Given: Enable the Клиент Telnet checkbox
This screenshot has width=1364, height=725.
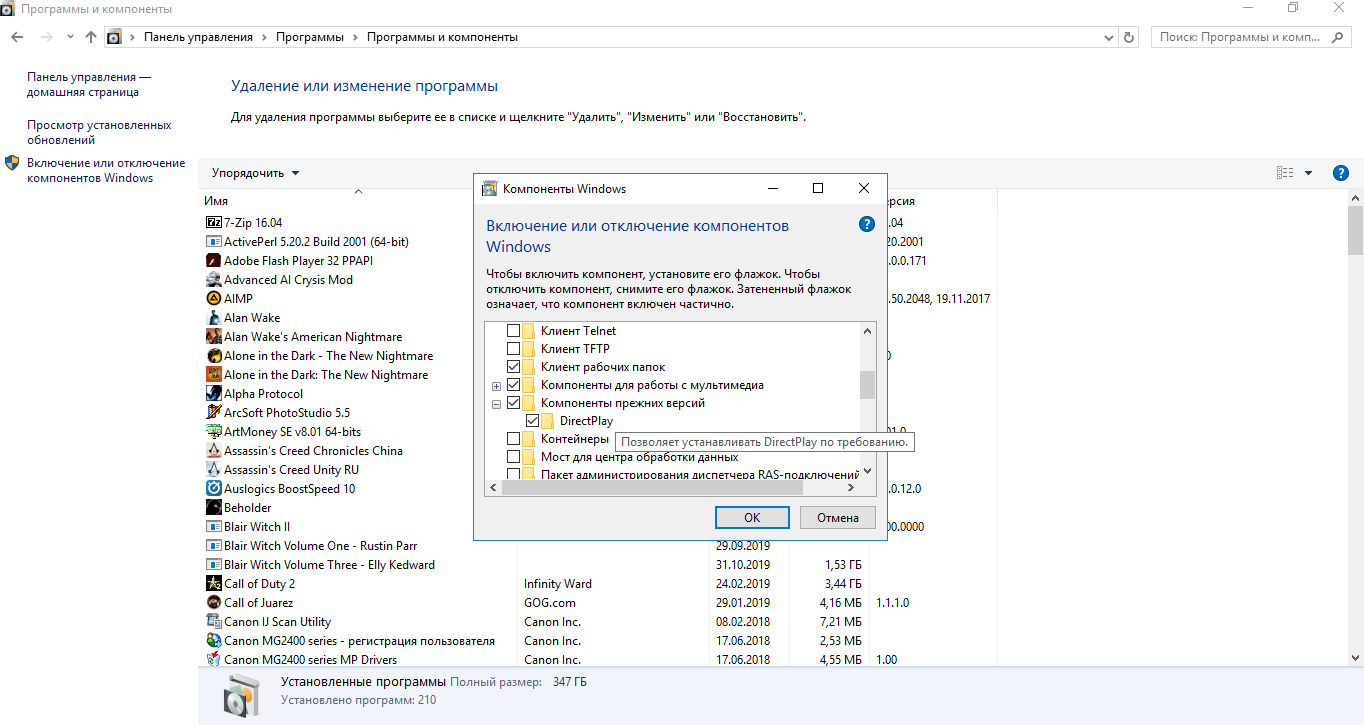Looking at the screenshot, I should pyautogui.click(x=513, y=331).
